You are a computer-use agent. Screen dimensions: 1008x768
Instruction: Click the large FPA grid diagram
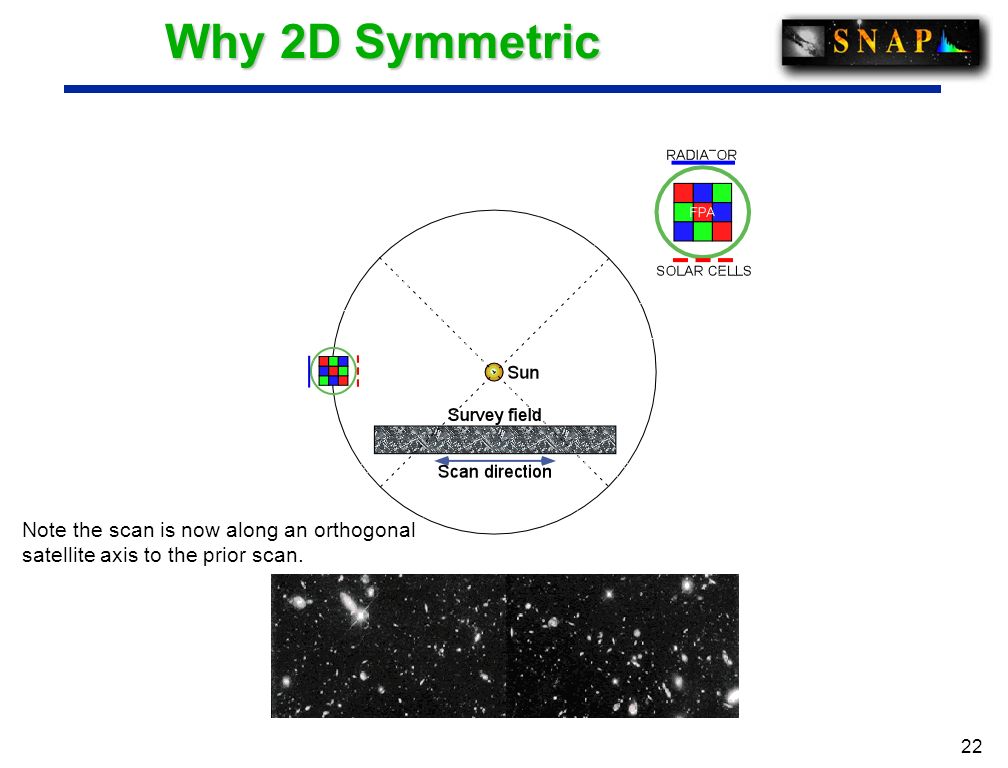703,212
